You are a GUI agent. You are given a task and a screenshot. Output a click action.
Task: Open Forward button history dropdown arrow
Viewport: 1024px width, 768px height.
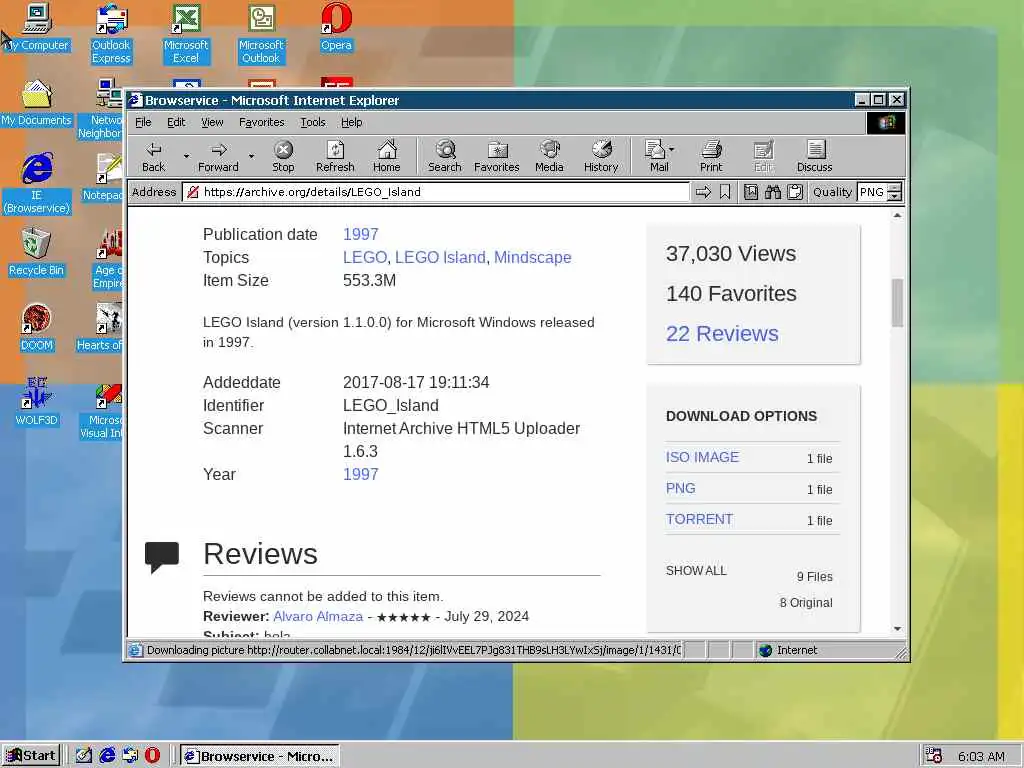pos(251,157)
